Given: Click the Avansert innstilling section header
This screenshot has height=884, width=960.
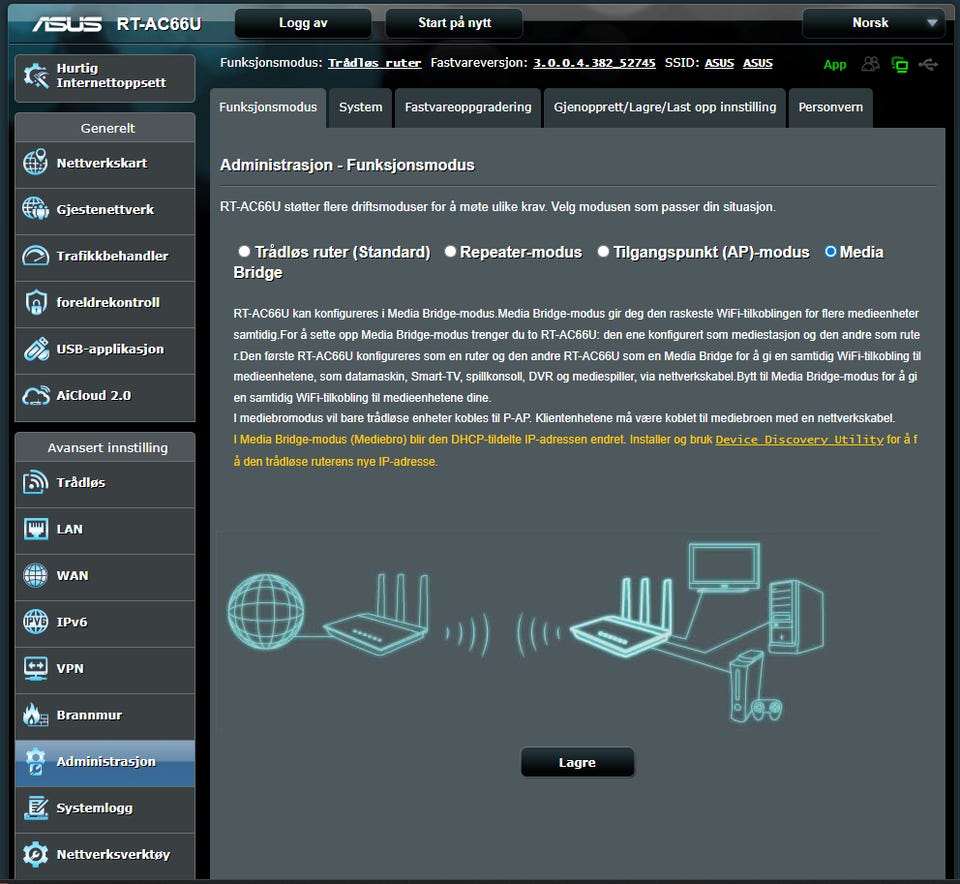Looking at the screenshot, I should point(105,448).
